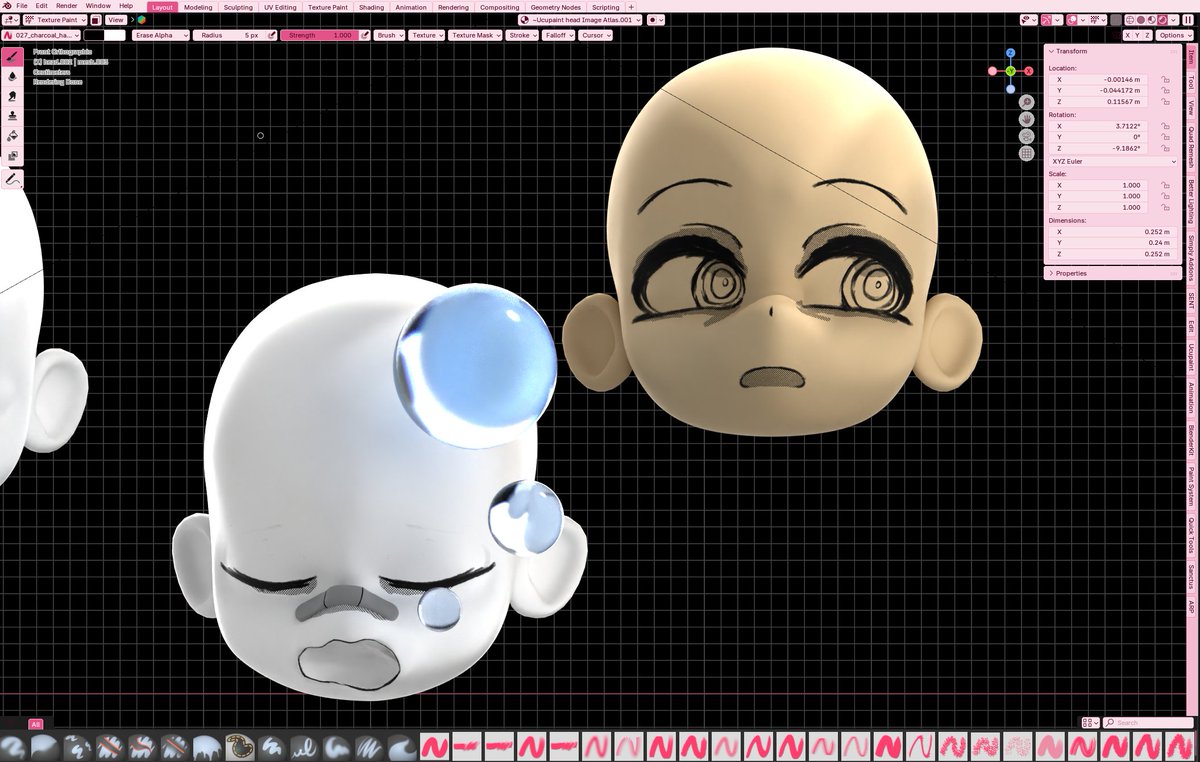Select the Mask tool

[x=12, y=156]
